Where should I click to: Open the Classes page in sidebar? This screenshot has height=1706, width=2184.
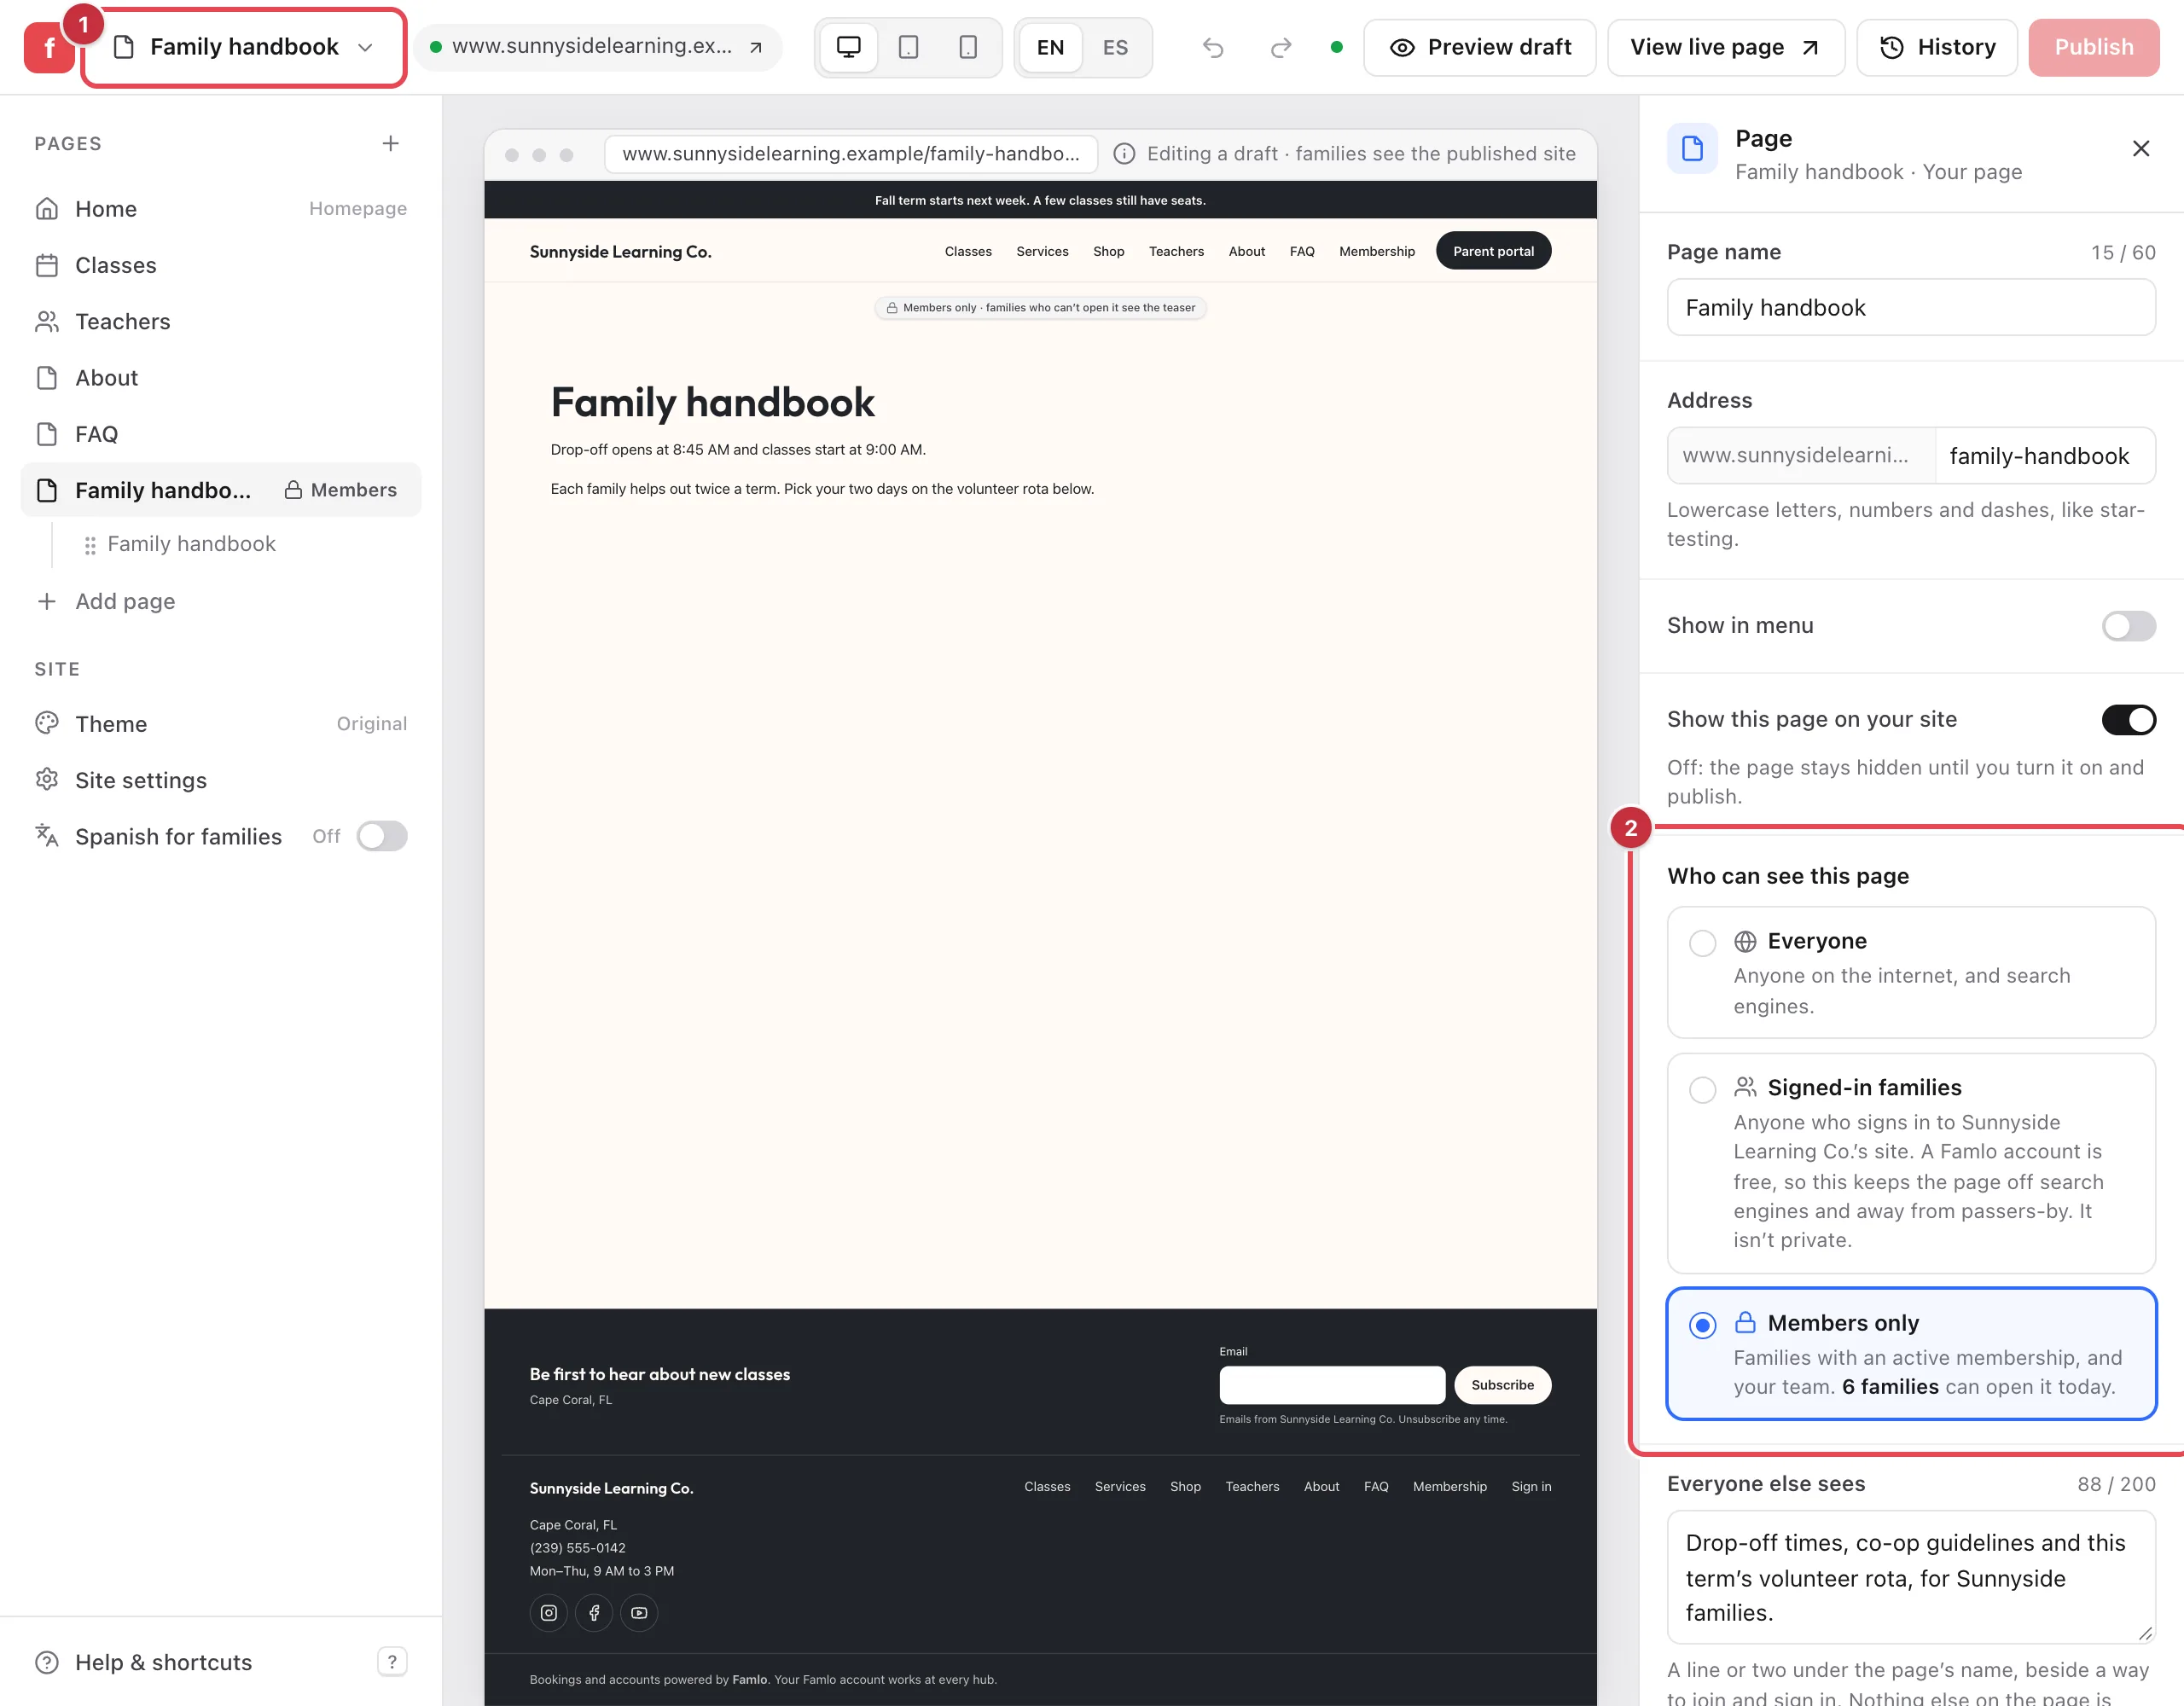tap(221, 265)
